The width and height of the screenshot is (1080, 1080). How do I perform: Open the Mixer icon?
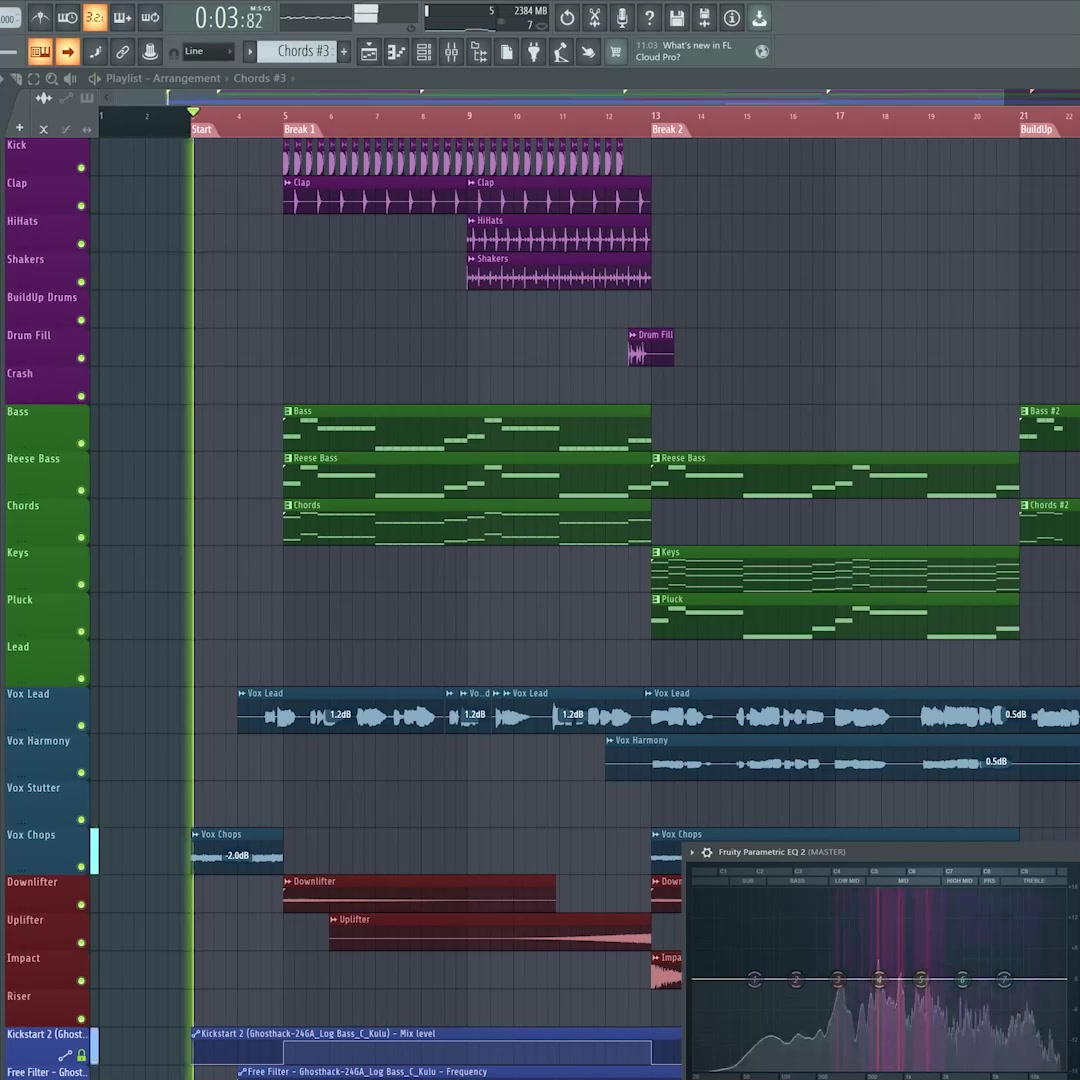tap(452, 52)
